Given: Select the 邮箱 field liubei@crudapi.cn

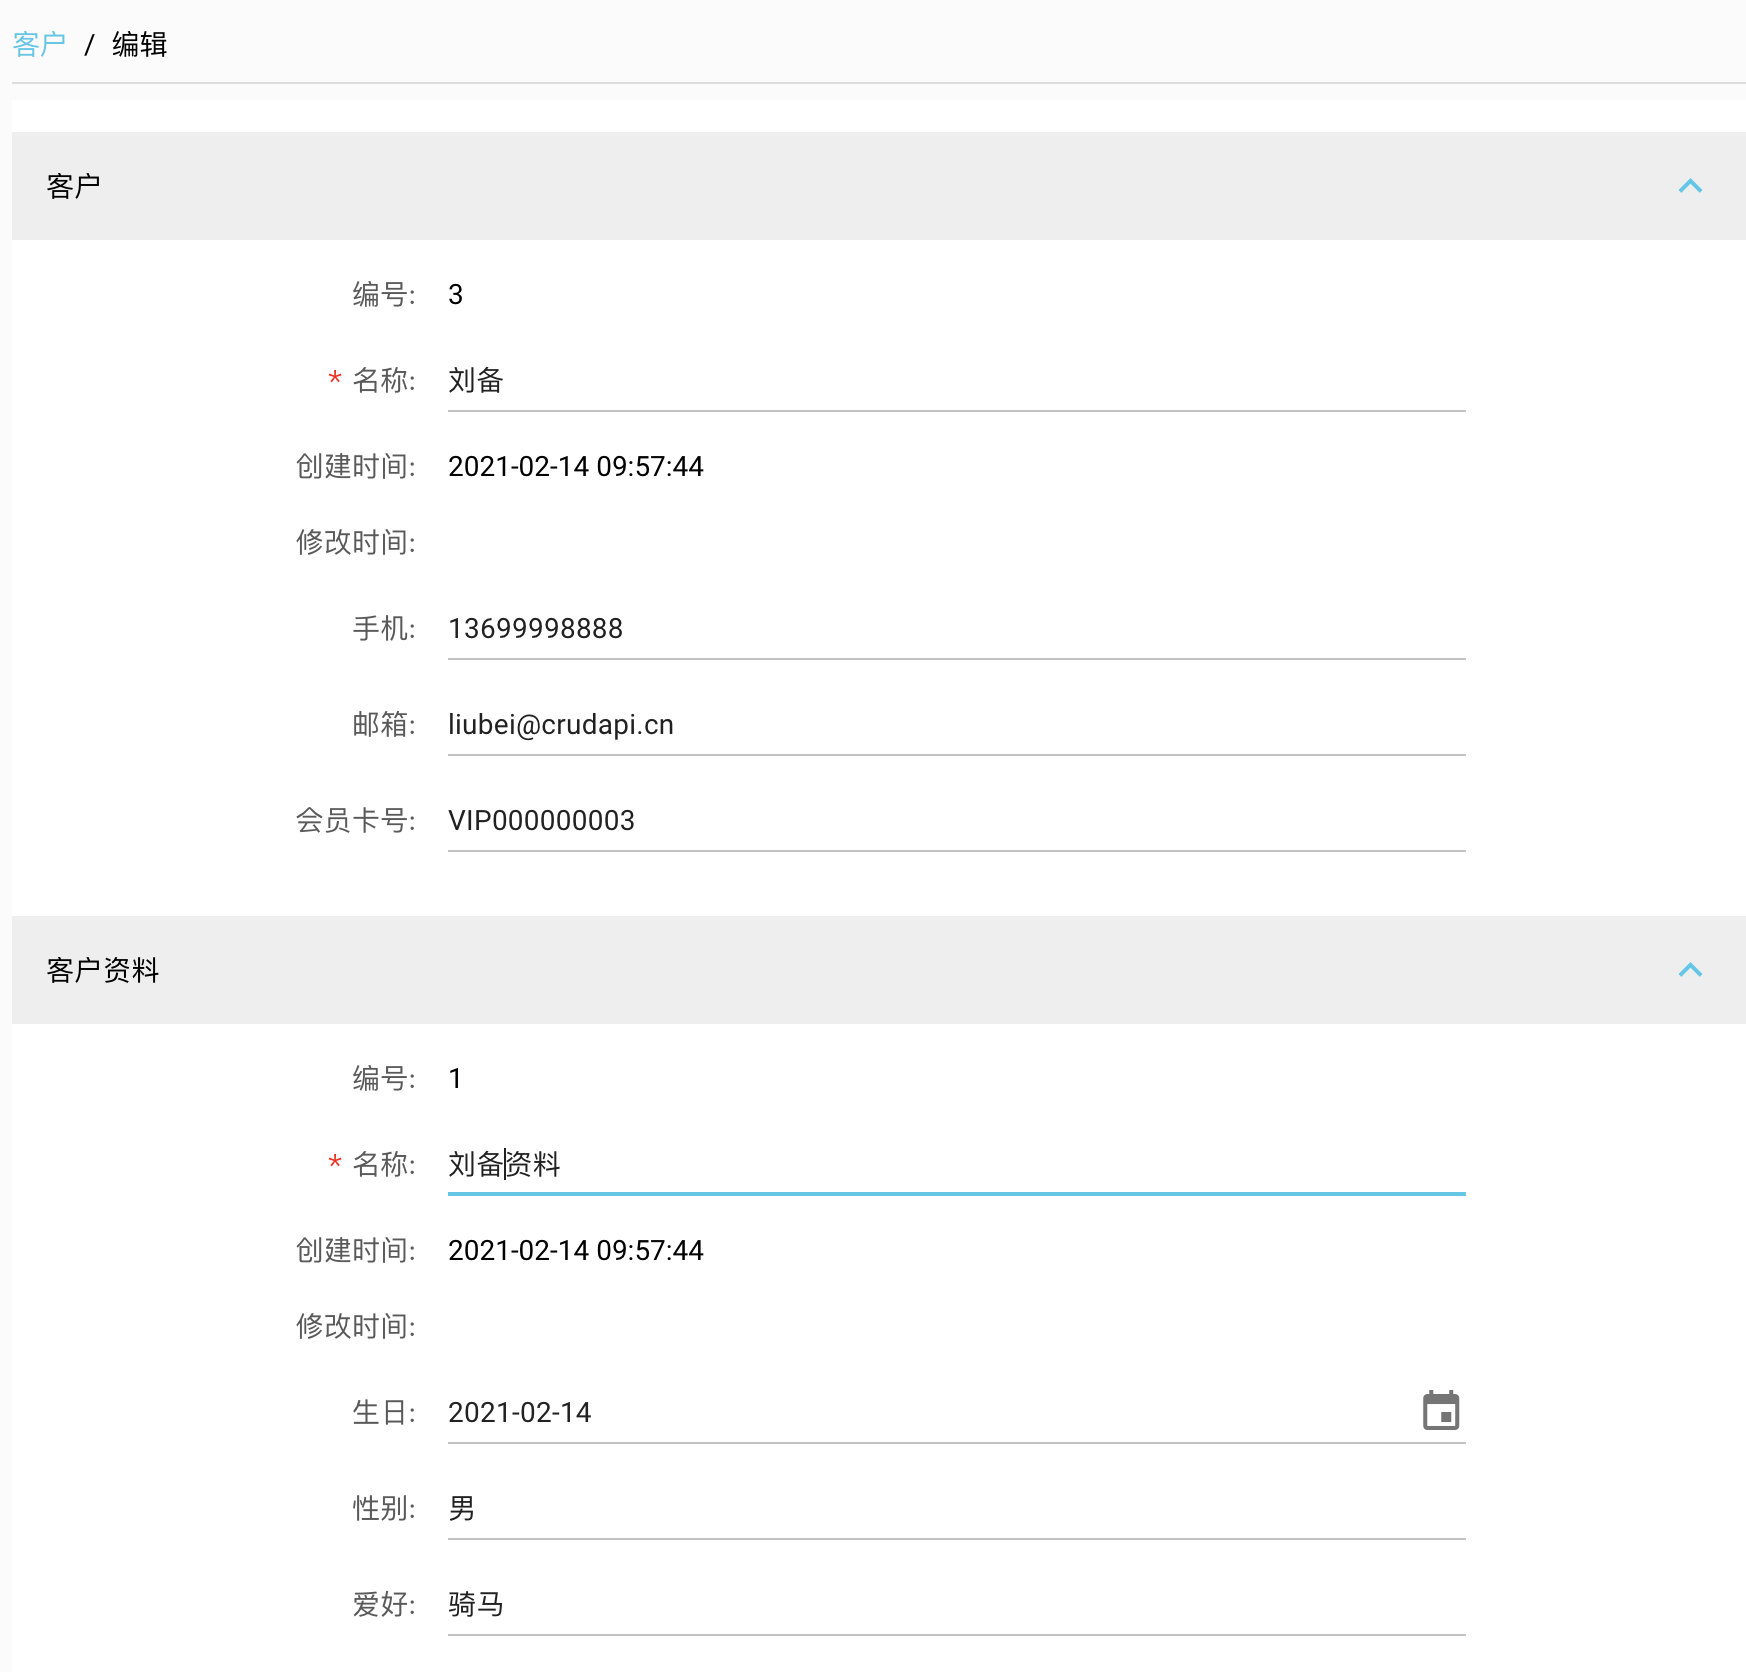Looking at the screenshot, I should tap(955, 725).
